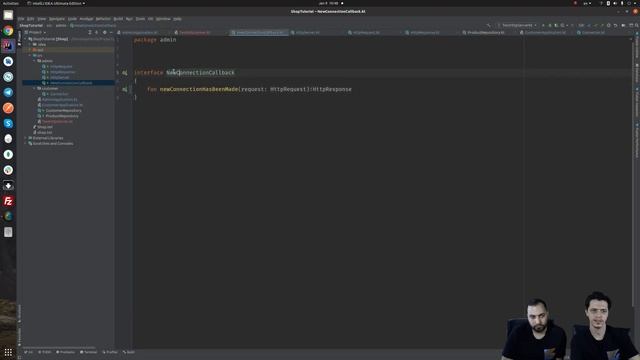The height and width of the screenshot is (360, 640).
Task: Open the Files app in the dock
Action: 8,15
